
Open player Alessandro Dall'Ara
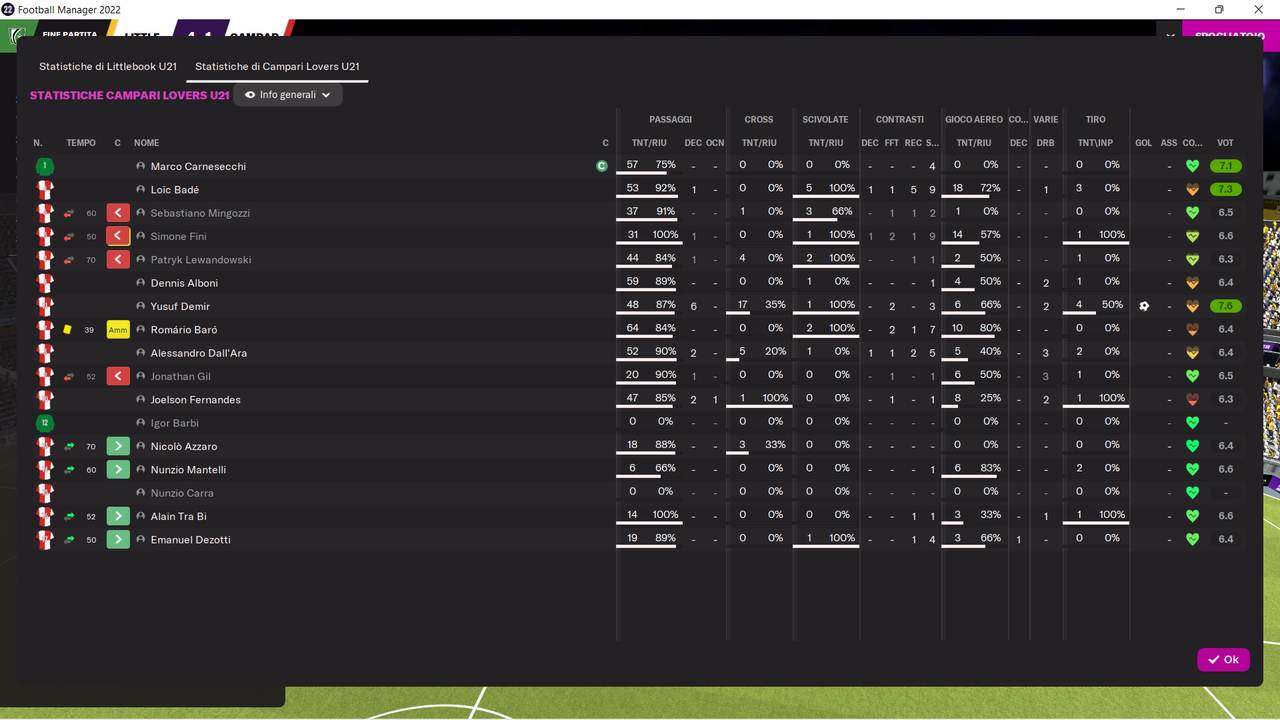tap(199, 353)
